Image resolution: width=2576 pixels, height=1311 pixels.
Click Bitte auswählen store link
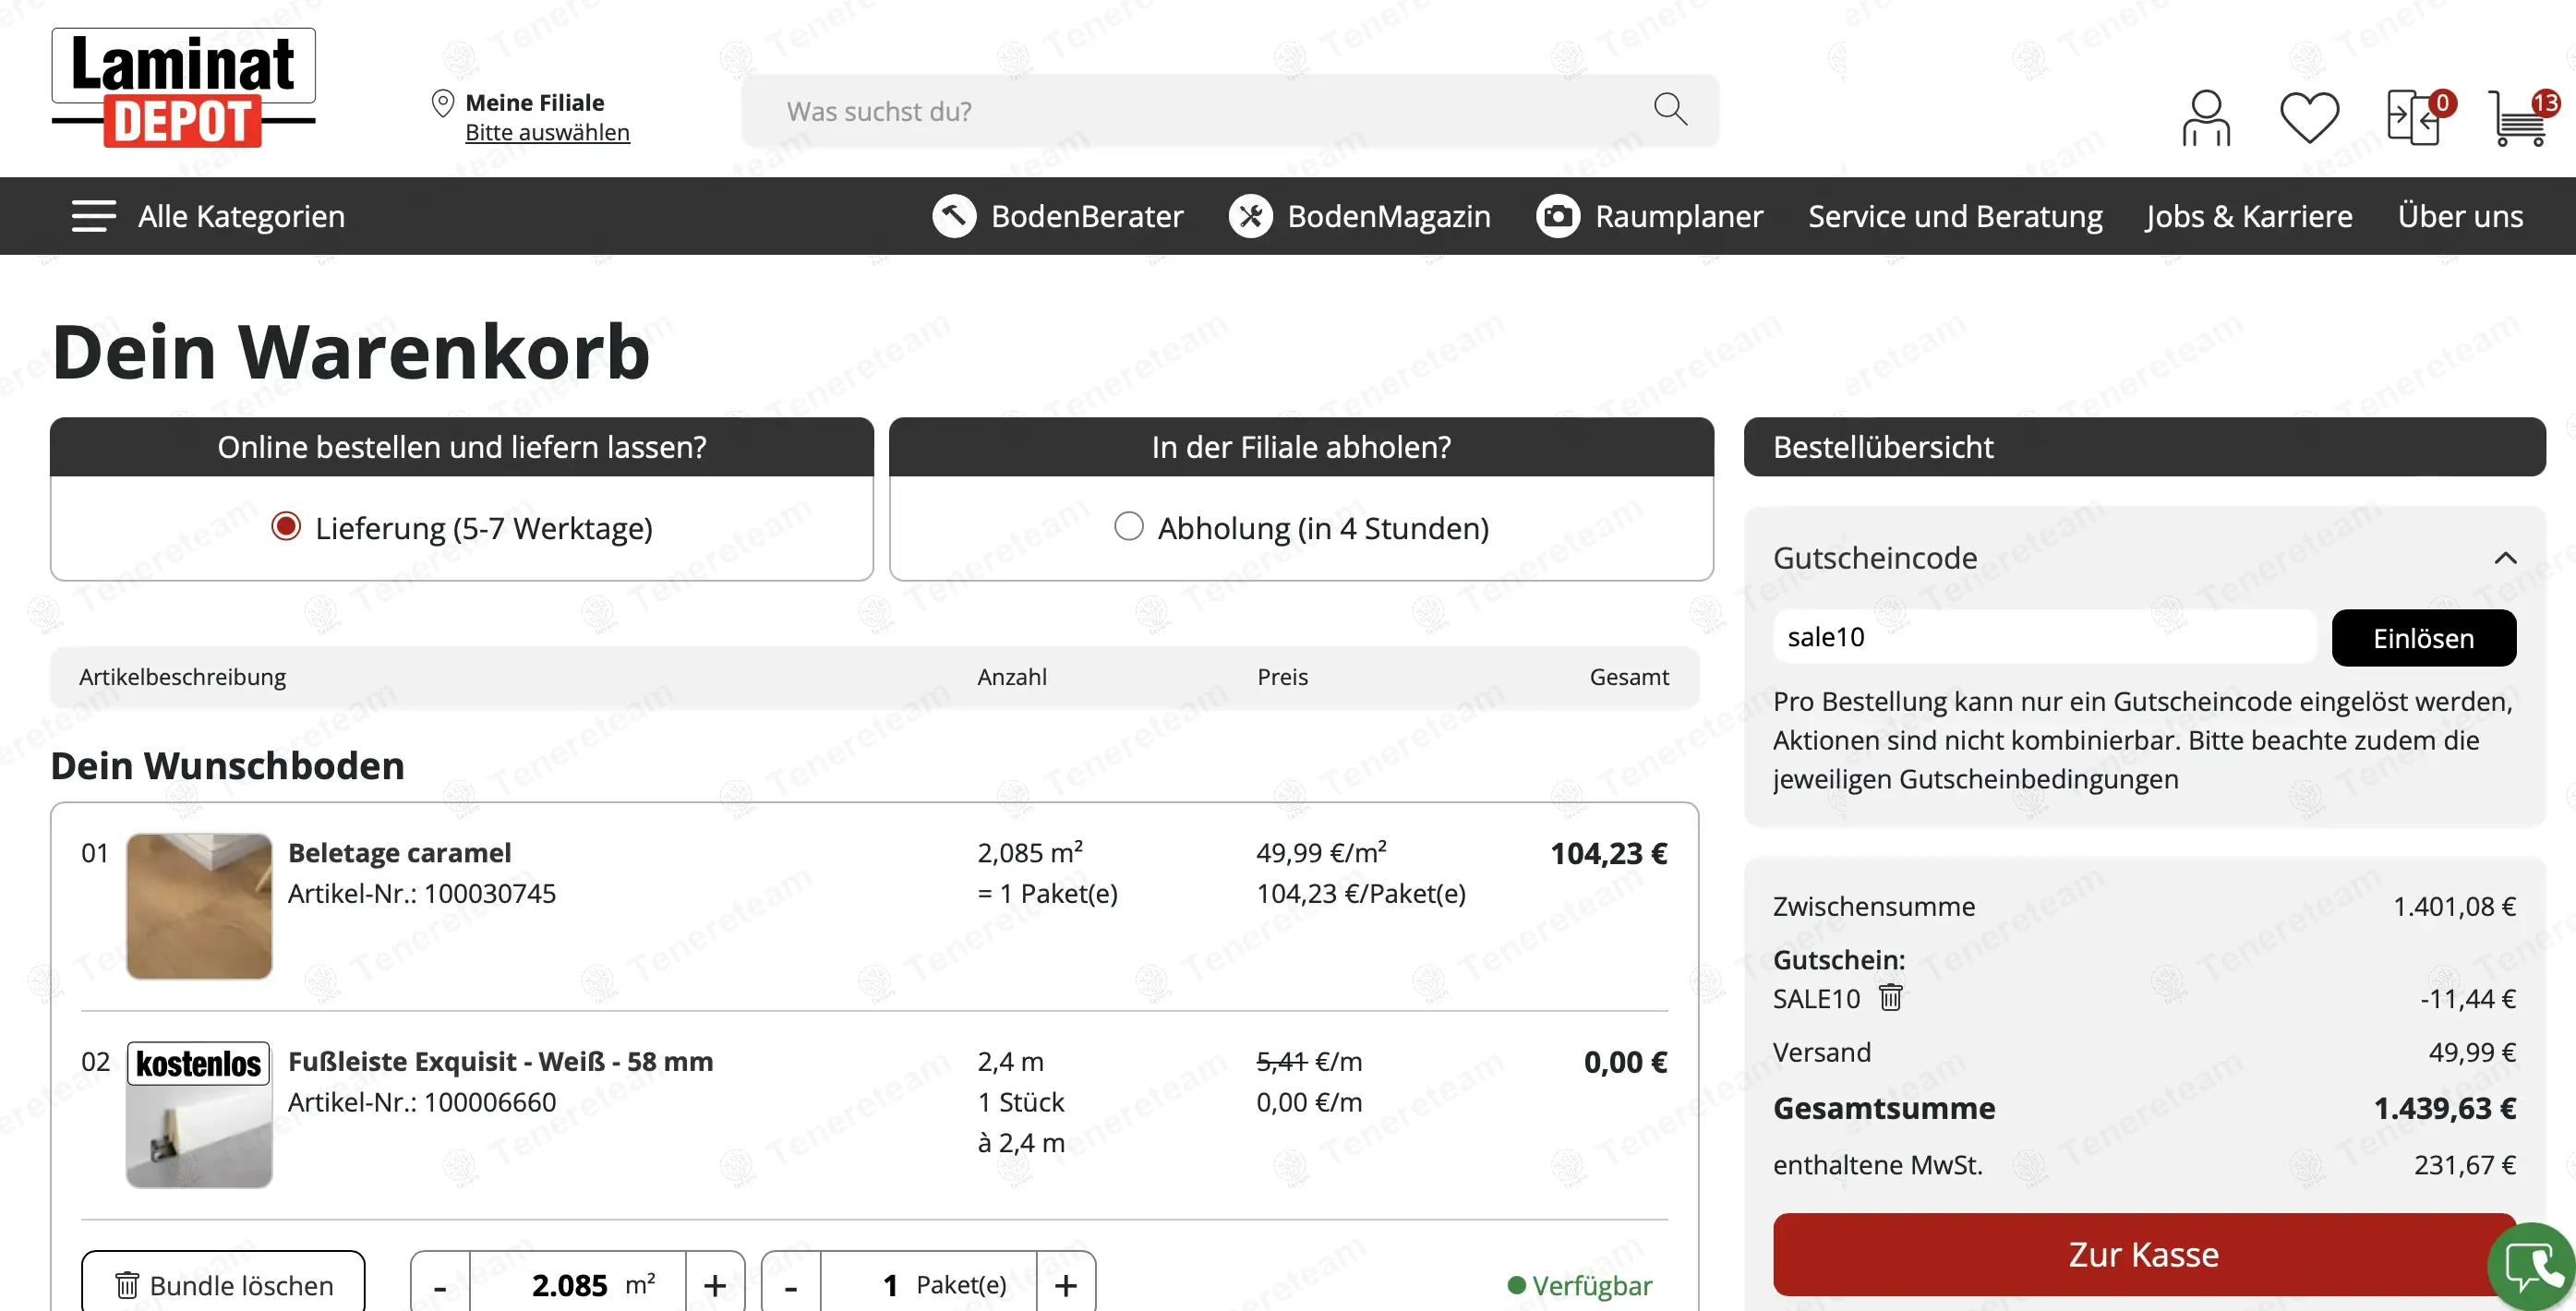pos(547,132)
